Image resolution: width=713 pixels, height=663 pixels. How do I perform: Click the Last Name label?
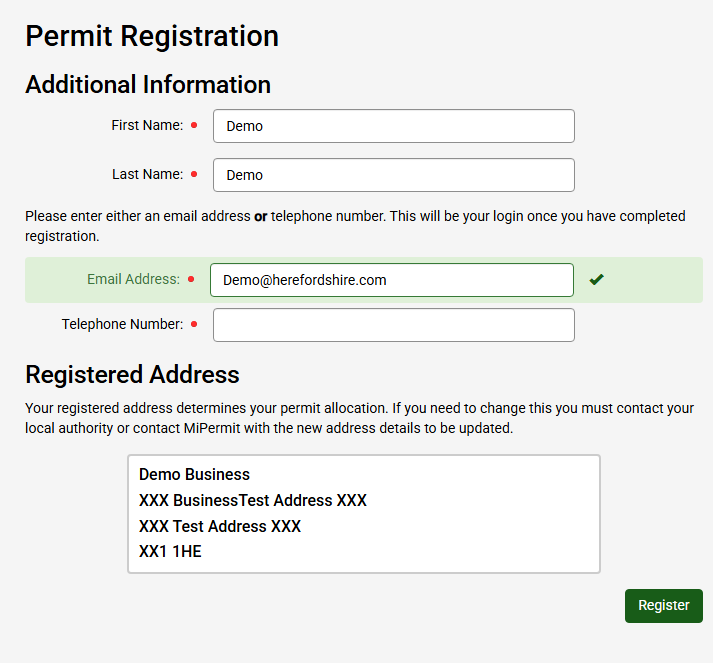[147, 175]
